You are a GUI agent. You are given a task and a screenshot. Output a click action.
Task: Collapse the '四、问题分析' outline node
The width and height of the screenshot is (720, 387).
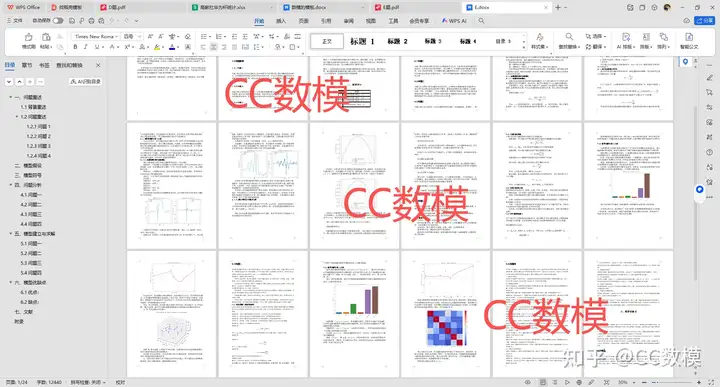click(x=11, y=185)
